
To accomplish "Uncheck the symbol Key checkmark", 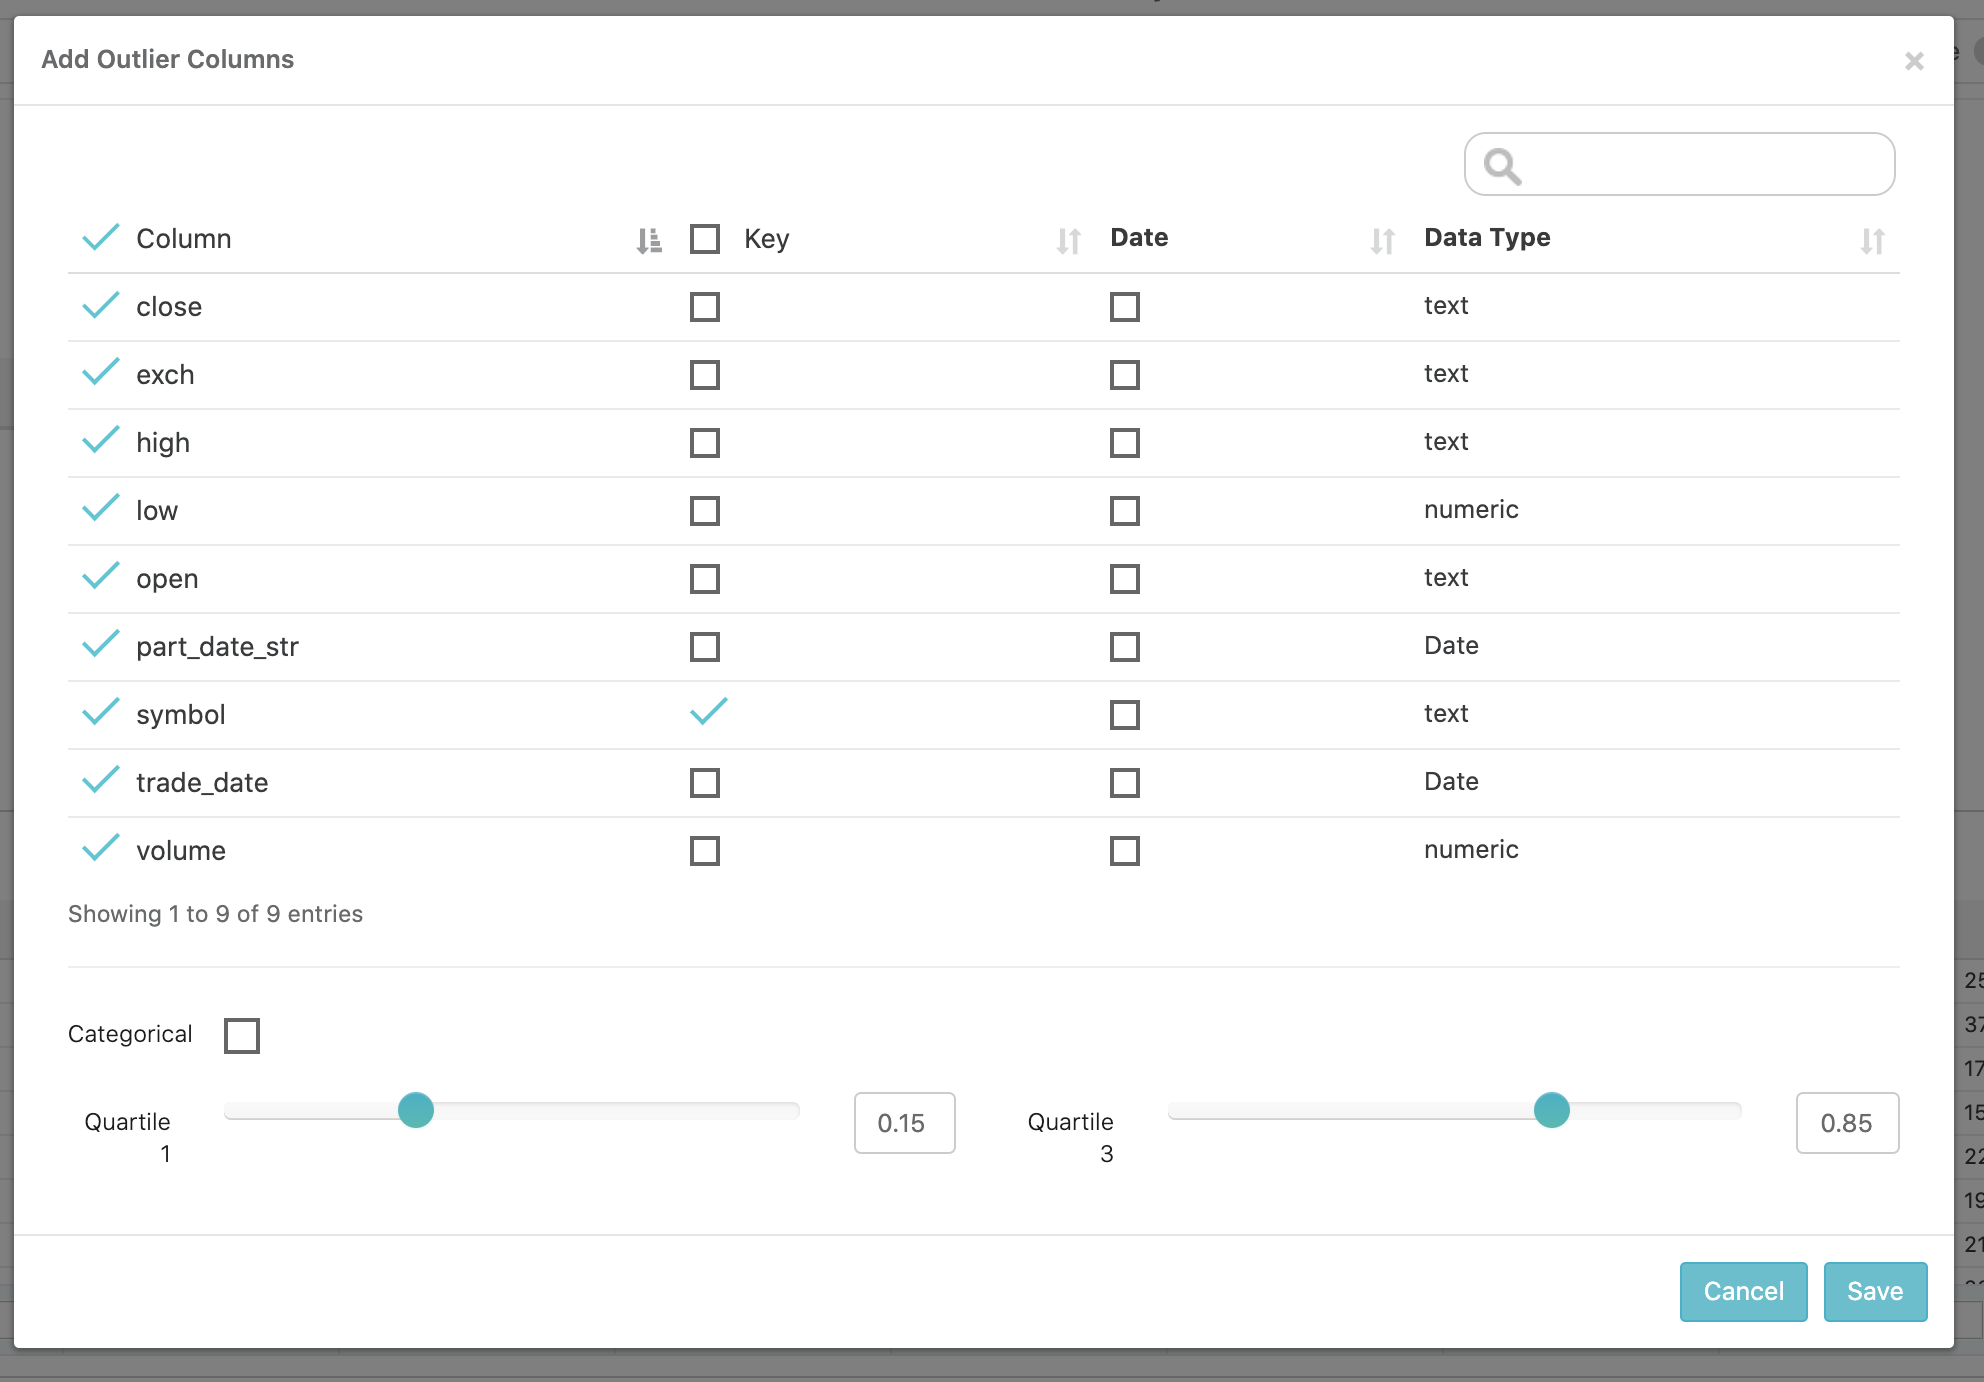I will 708,712.
